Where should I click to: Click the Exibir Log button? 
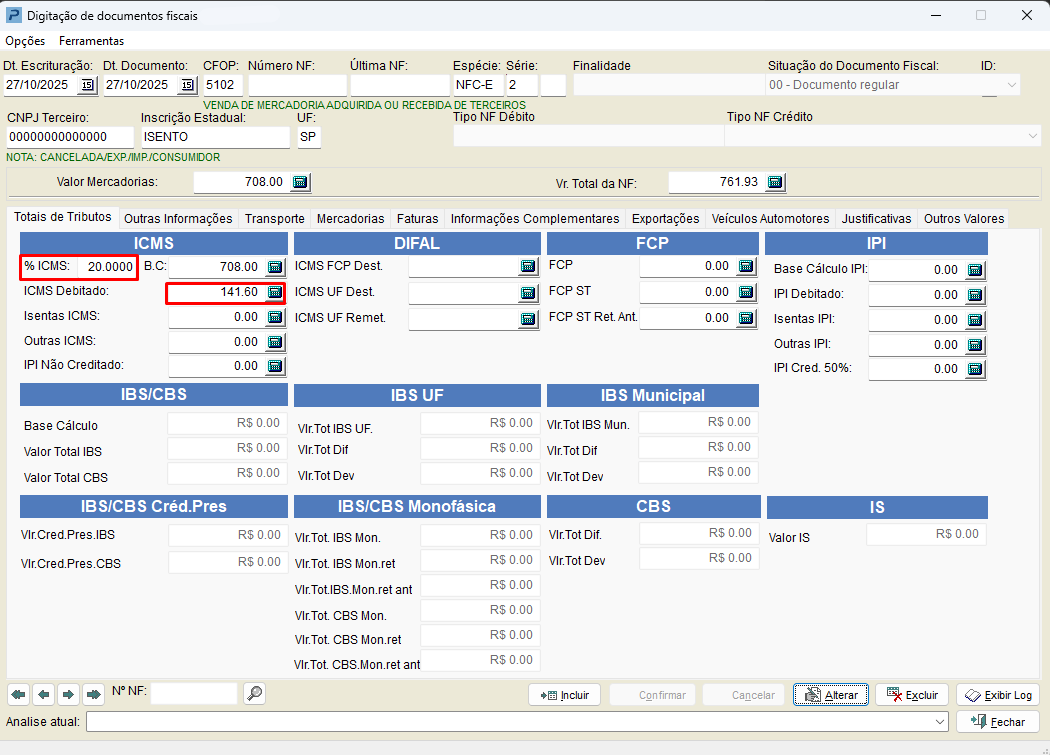pyautogui.click(x=997, y=695)
